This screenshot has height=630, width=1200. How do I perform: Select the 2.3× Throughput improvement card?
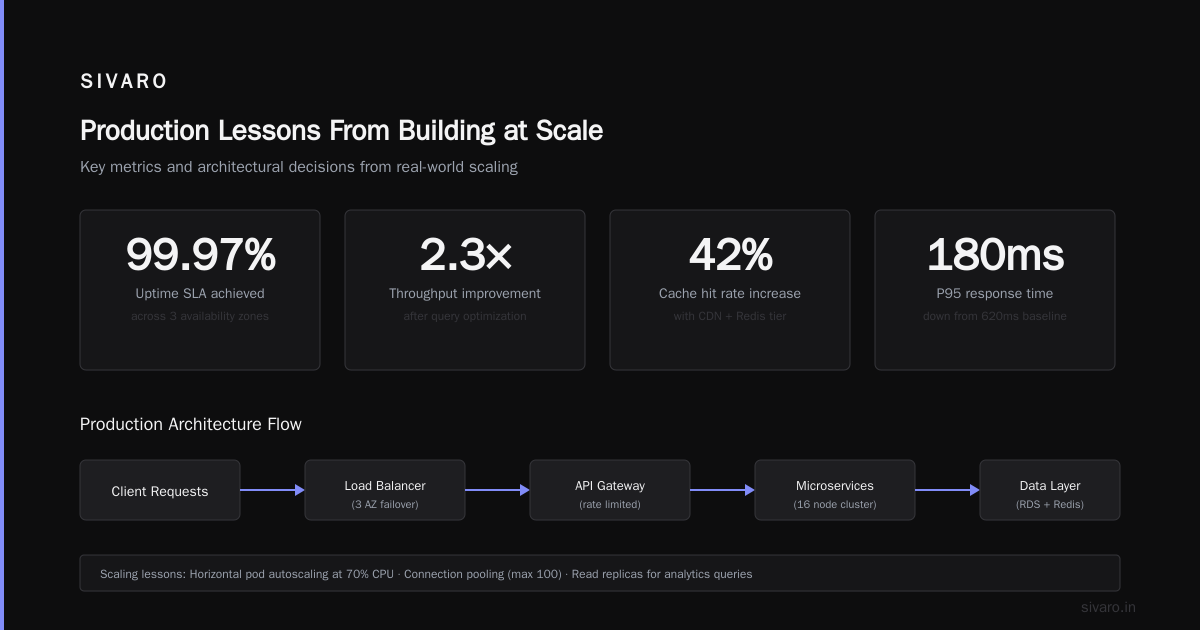pyautogui.click(x=465, y=290)
